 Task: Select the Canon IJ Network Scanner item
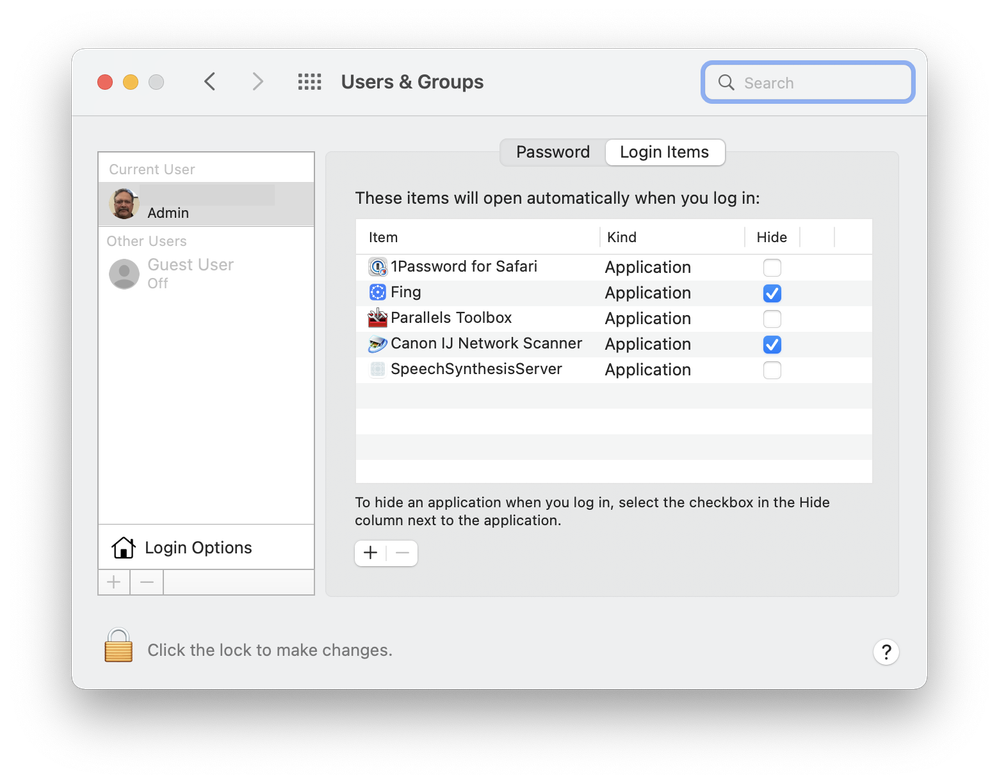pos(485,344)
